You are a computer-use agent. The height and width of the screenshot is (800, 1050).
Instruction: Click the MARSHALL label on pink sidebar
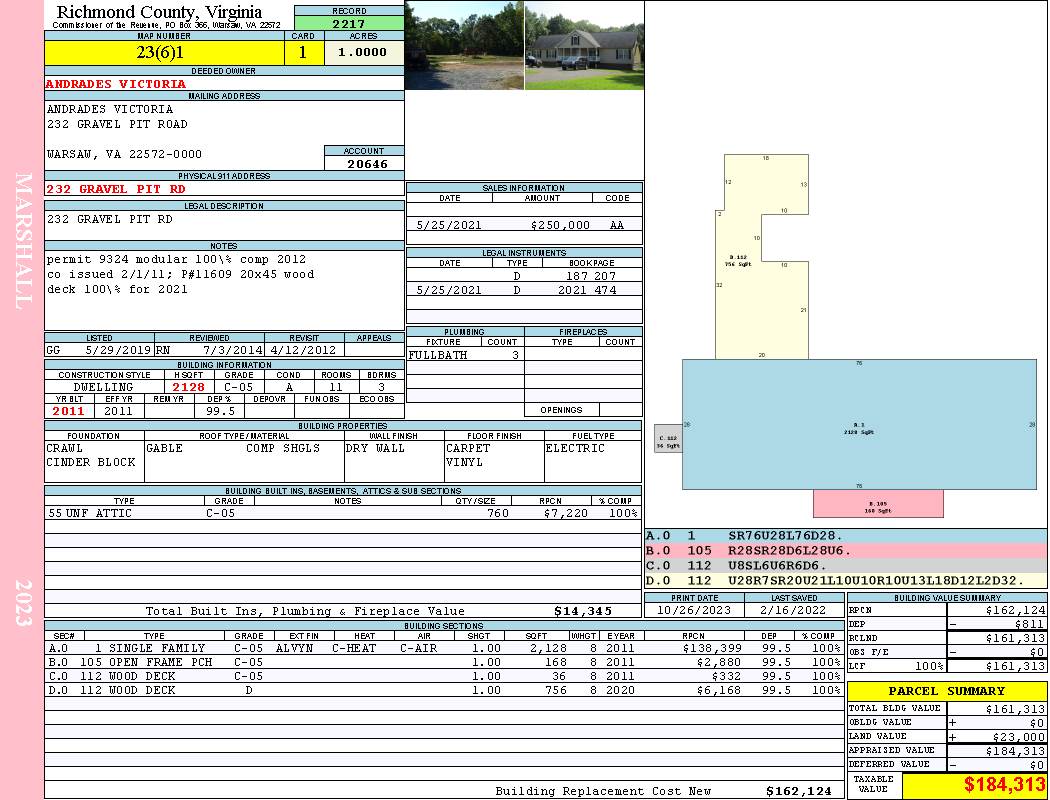coord(24,240)
